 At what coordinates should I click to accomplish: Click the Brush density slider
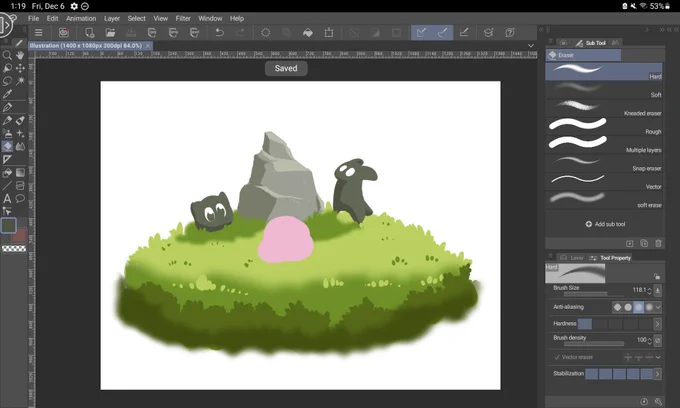point(594,344)
